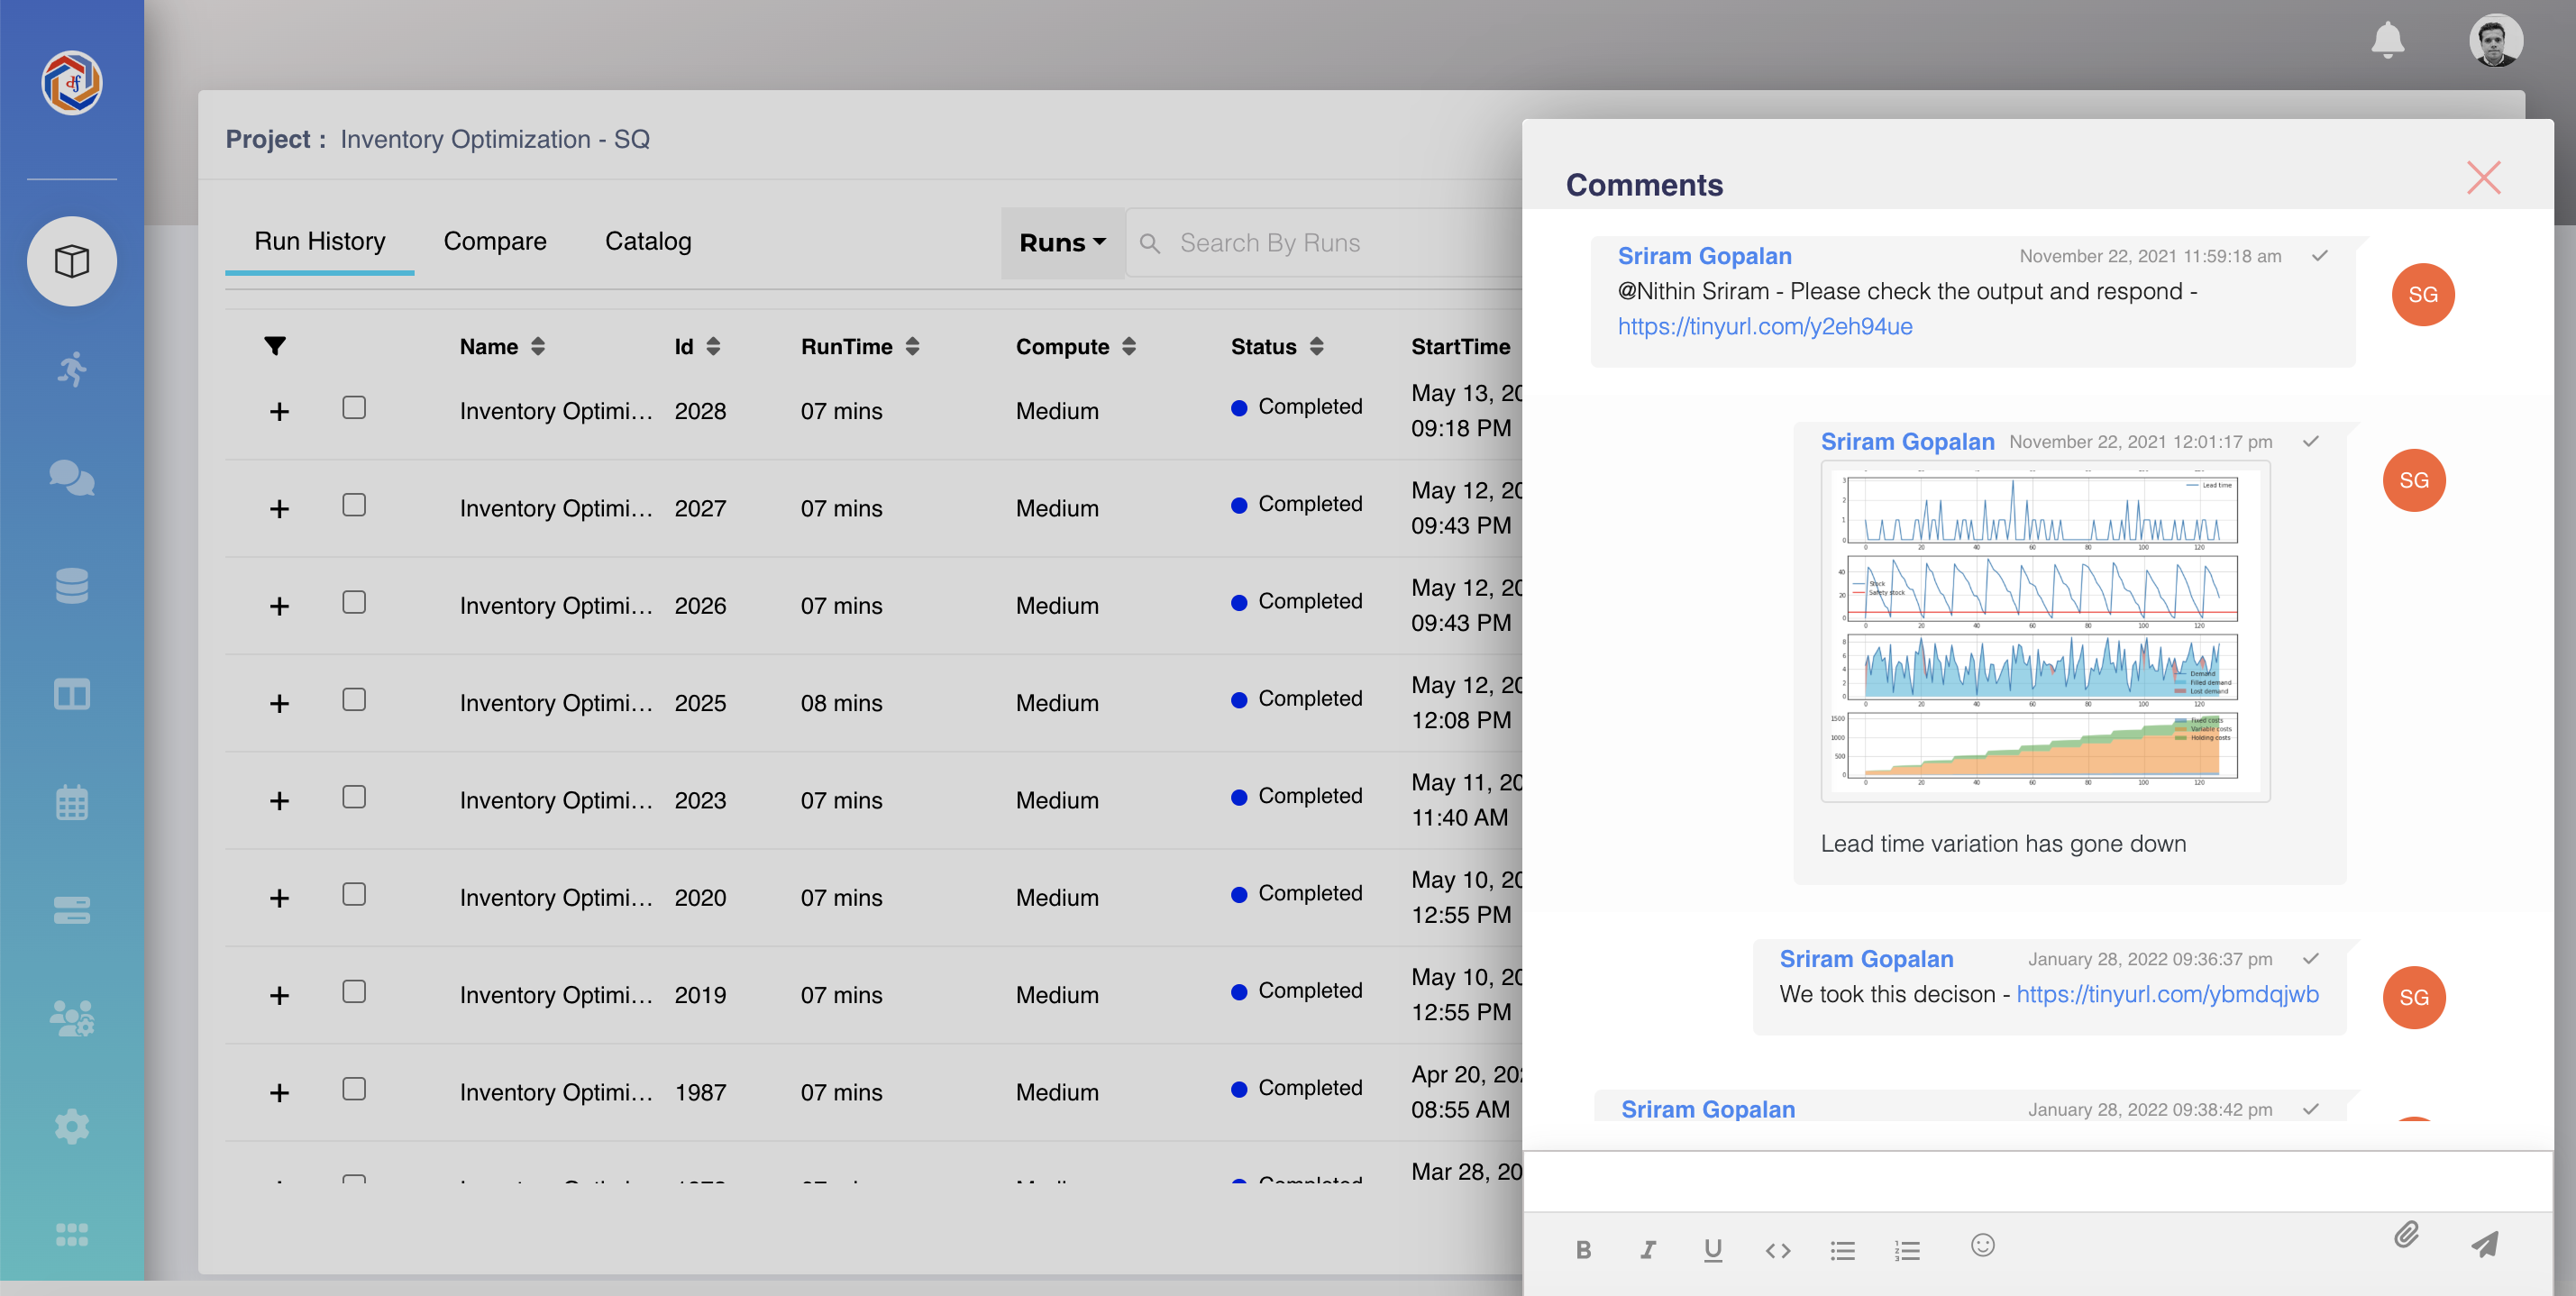
Task: Open the Runs dropdown
Action: pos(1062,243)
